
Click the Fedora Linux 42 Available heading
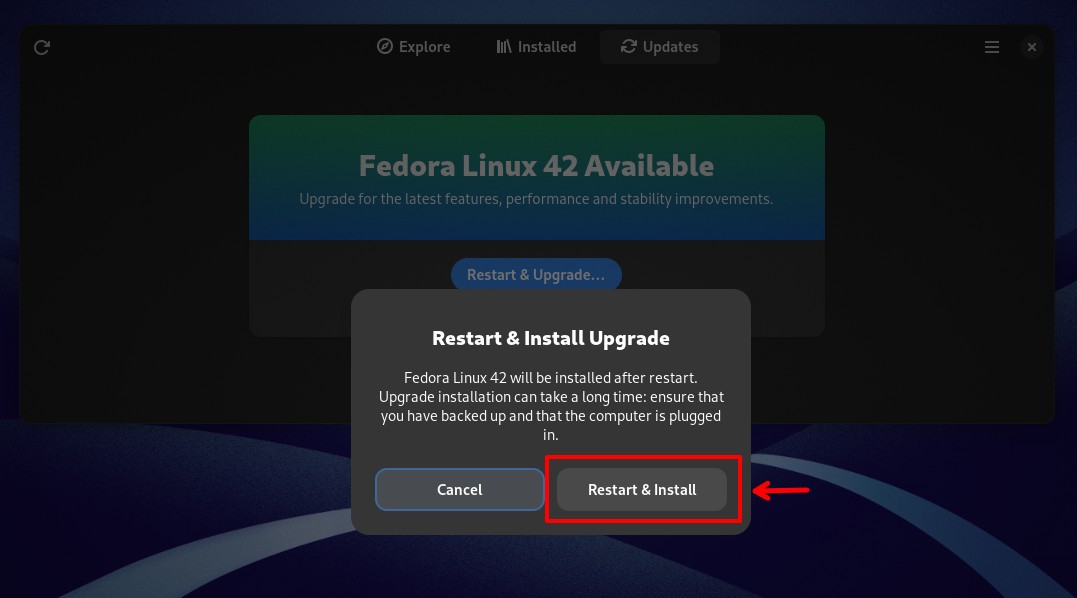pos(536,165)
